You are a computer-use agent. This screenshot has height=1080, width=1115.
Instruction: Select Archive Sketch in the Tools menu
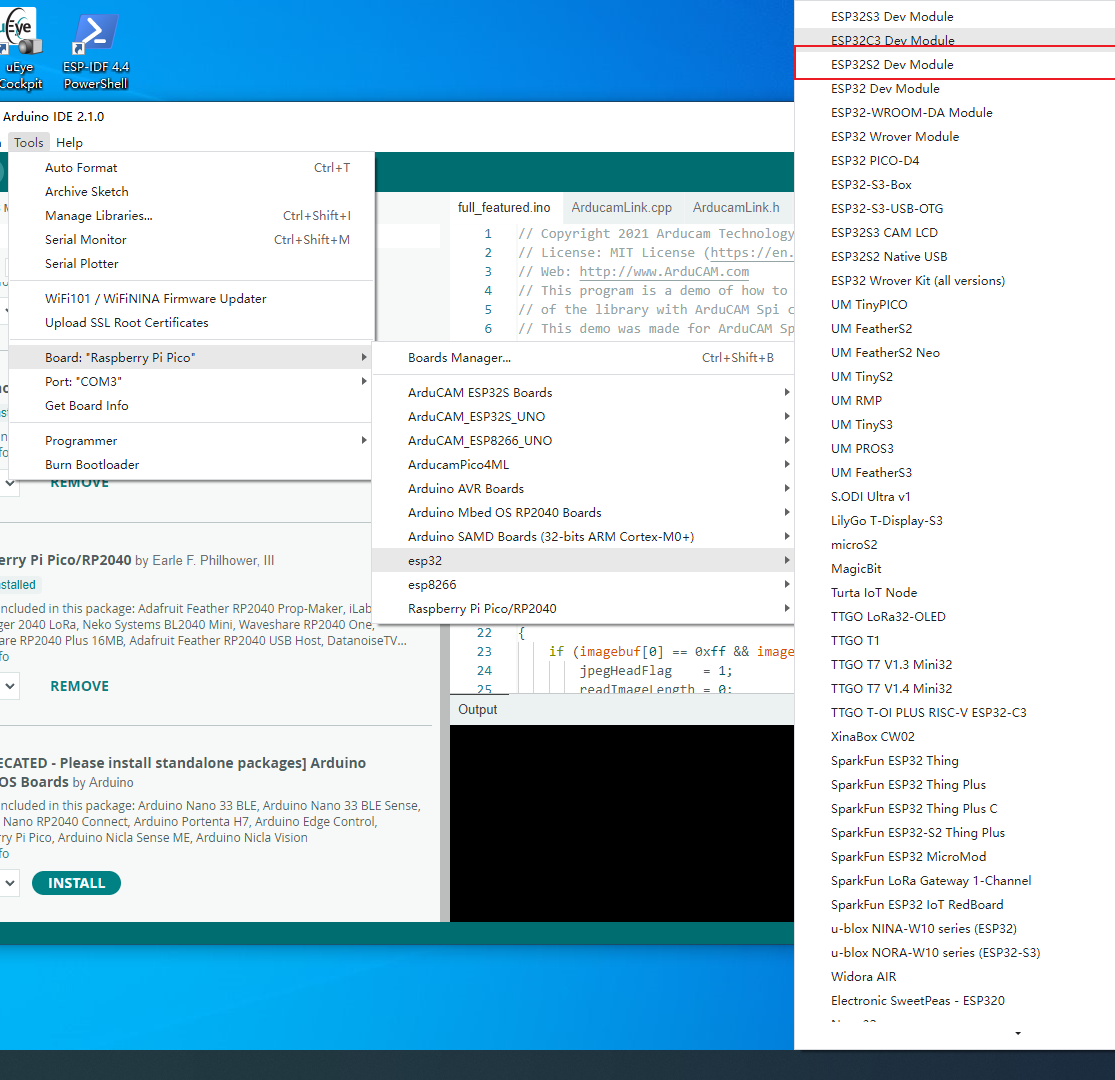(191, 192)
